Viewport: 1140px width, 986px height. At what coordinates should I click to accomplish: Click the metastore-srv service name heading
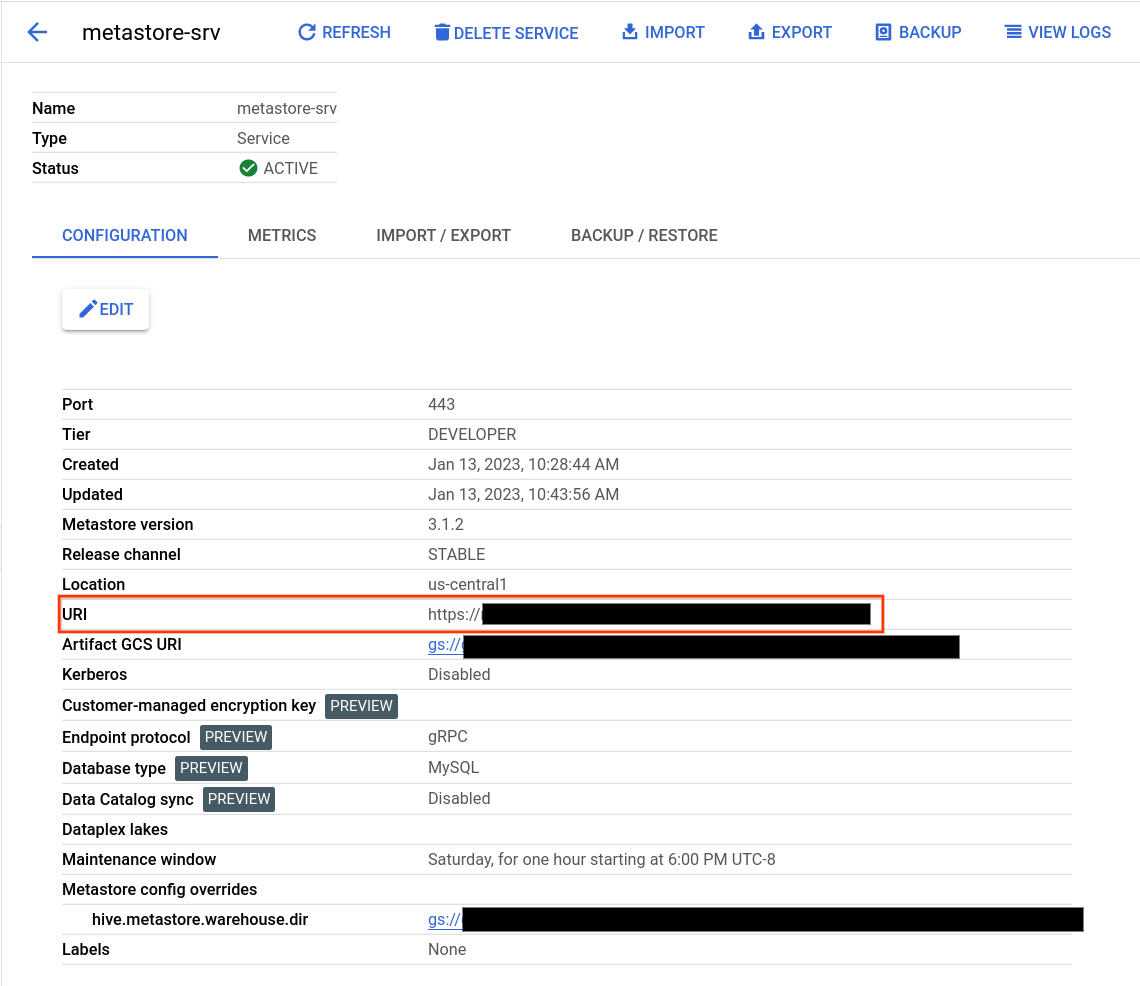coord(151,32)
